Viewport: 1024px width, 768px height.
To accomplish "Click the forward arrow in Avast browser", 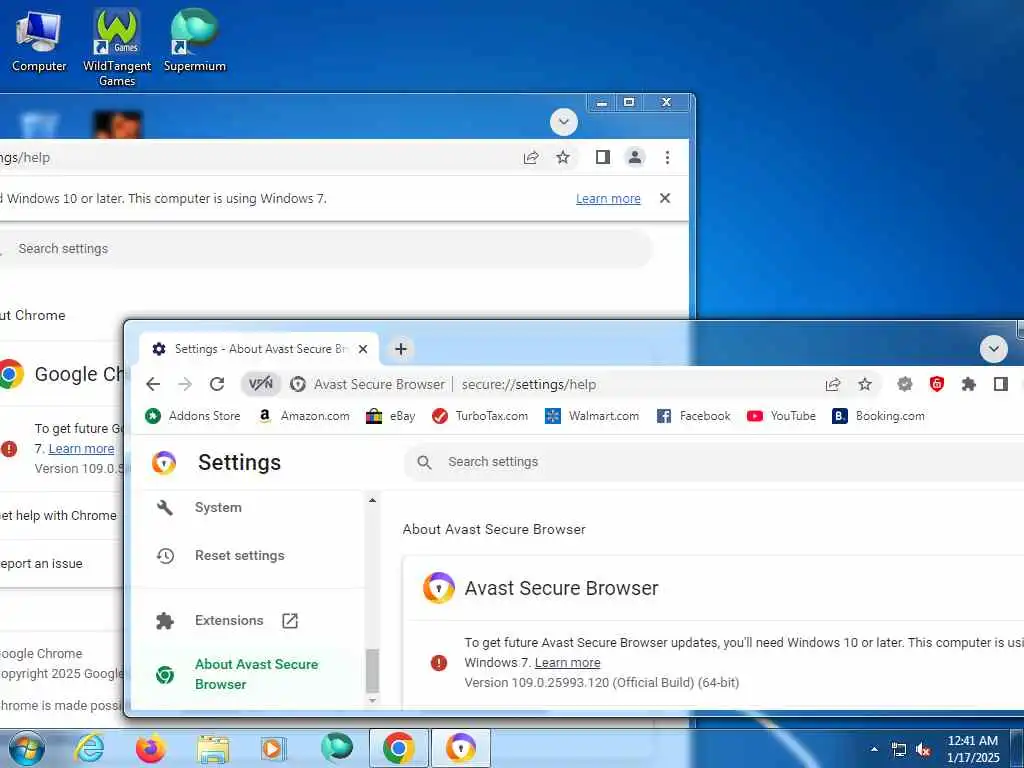I will click(185, 384).
